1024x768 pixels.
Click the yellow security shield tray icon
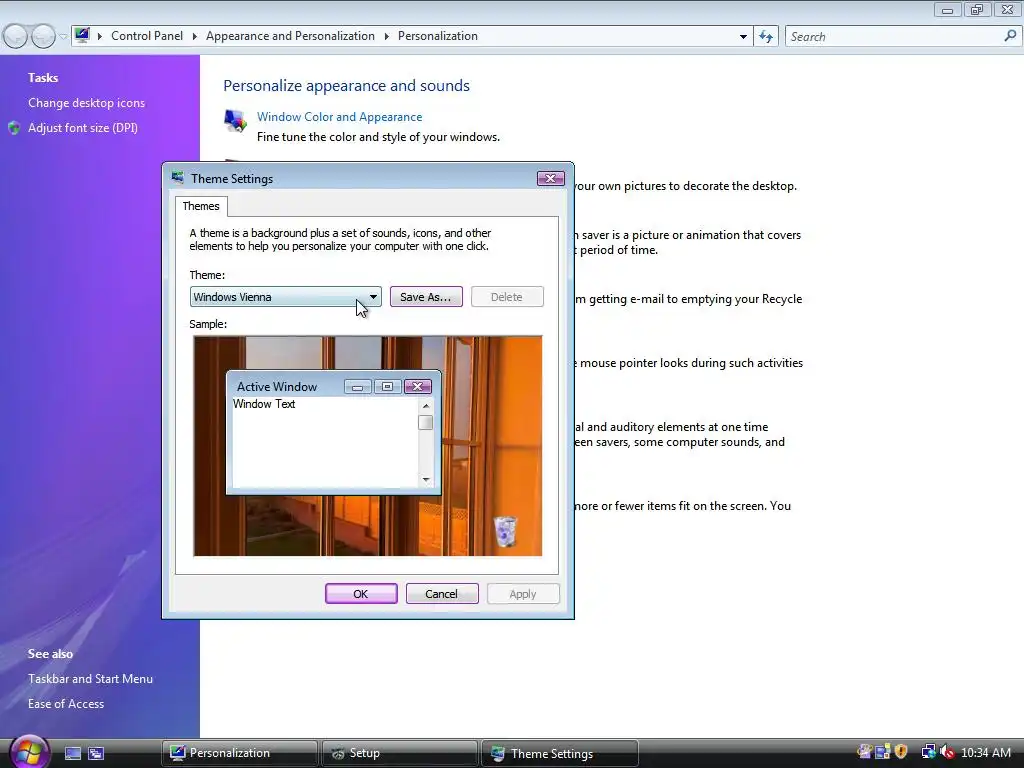[901, 752]
